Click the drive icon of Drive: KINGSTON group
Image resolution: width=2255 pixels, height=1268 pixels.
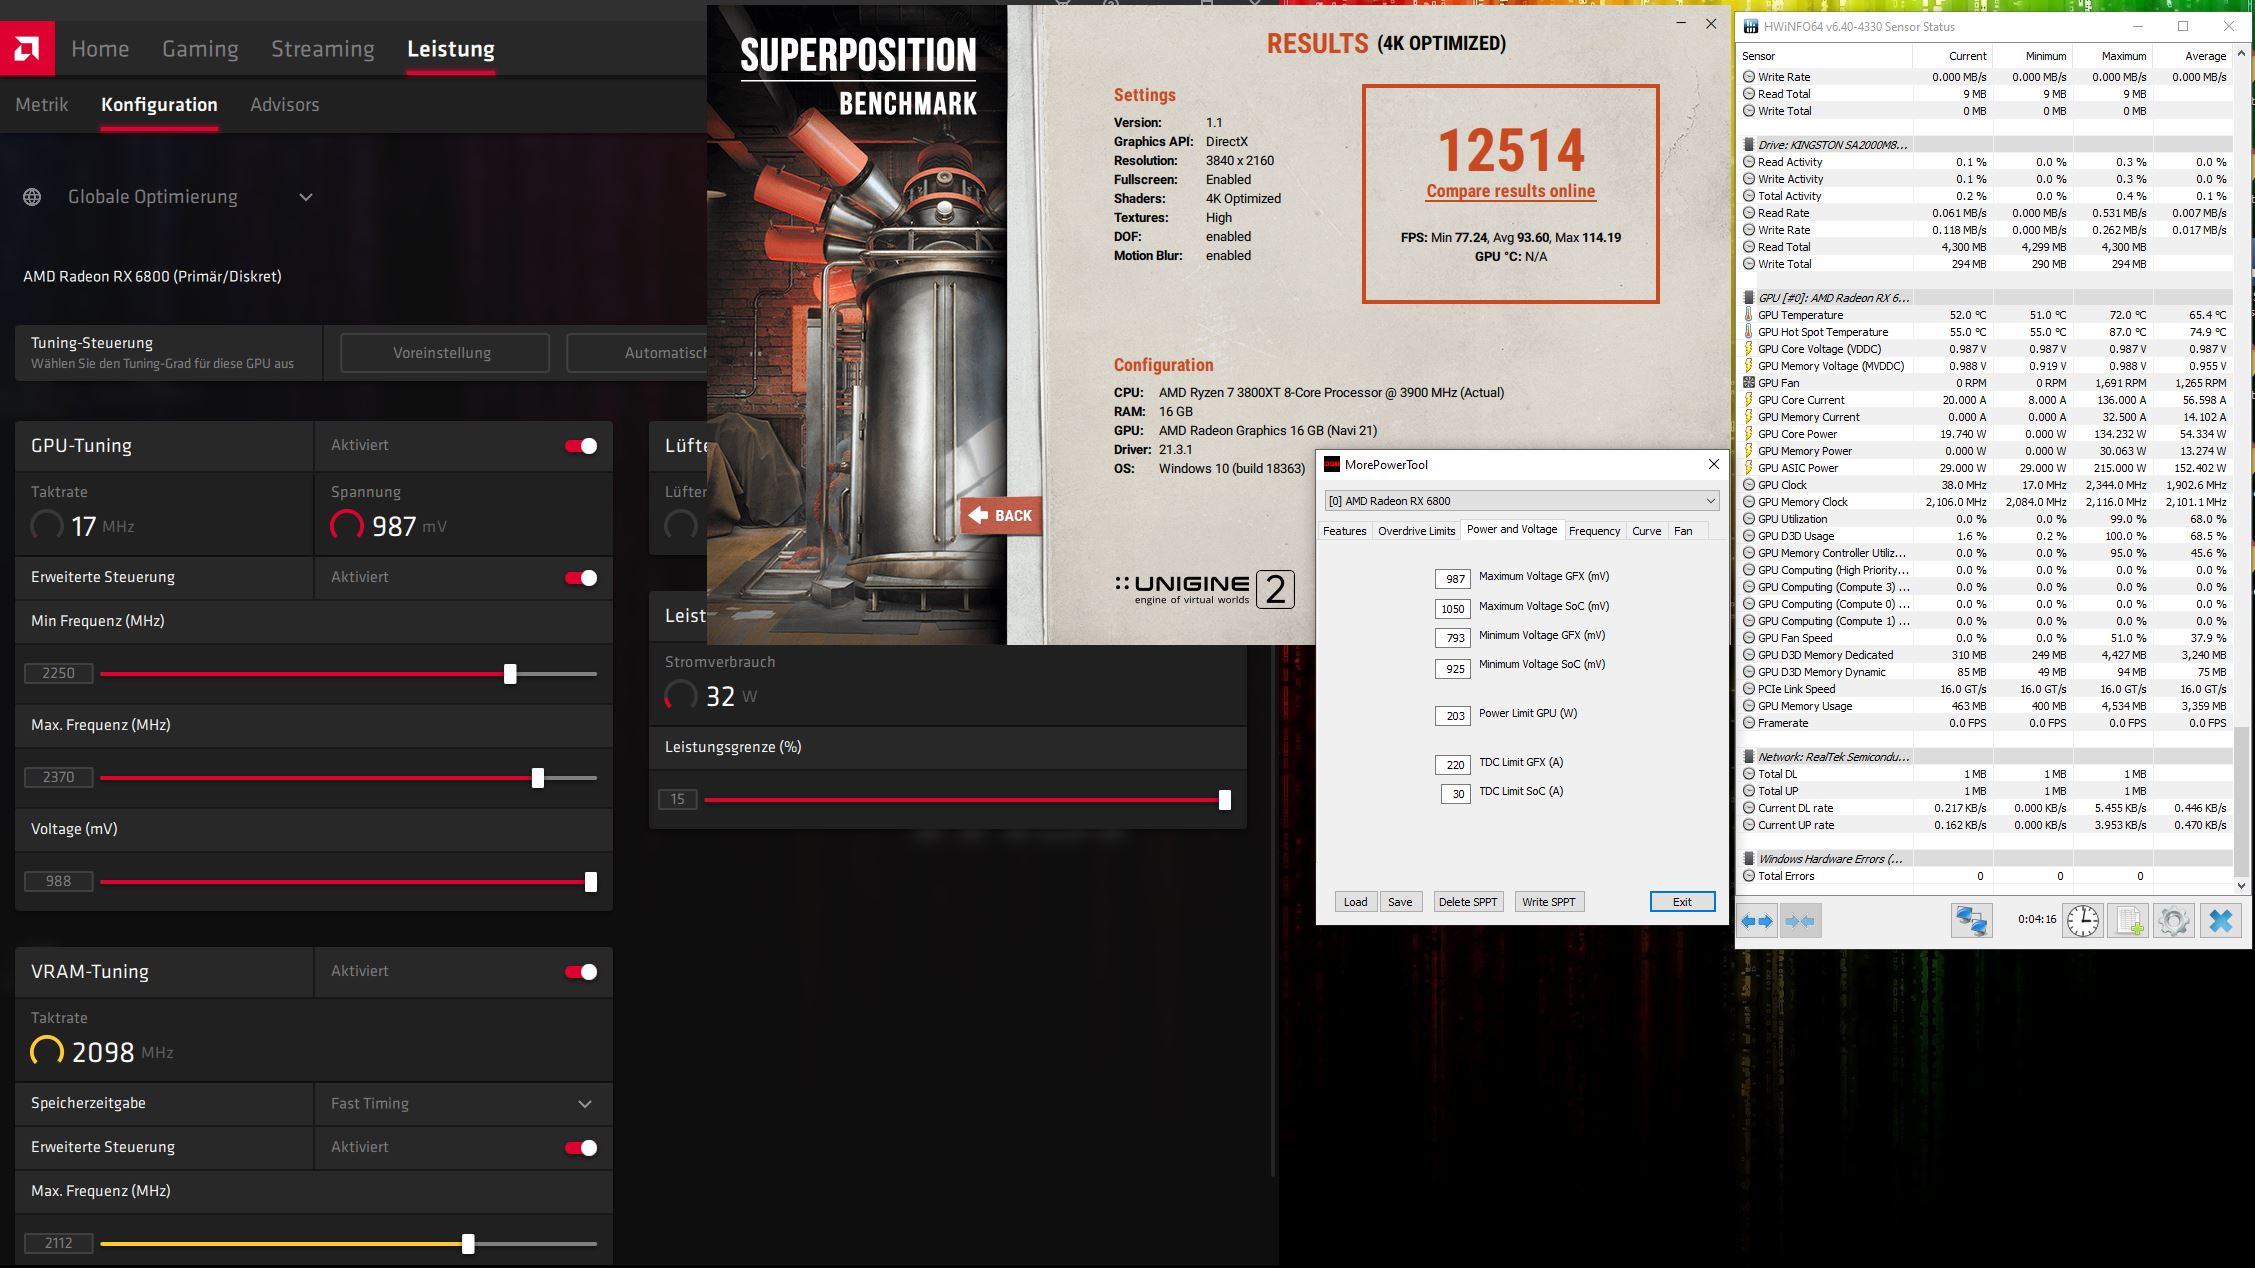[1749, 145]
